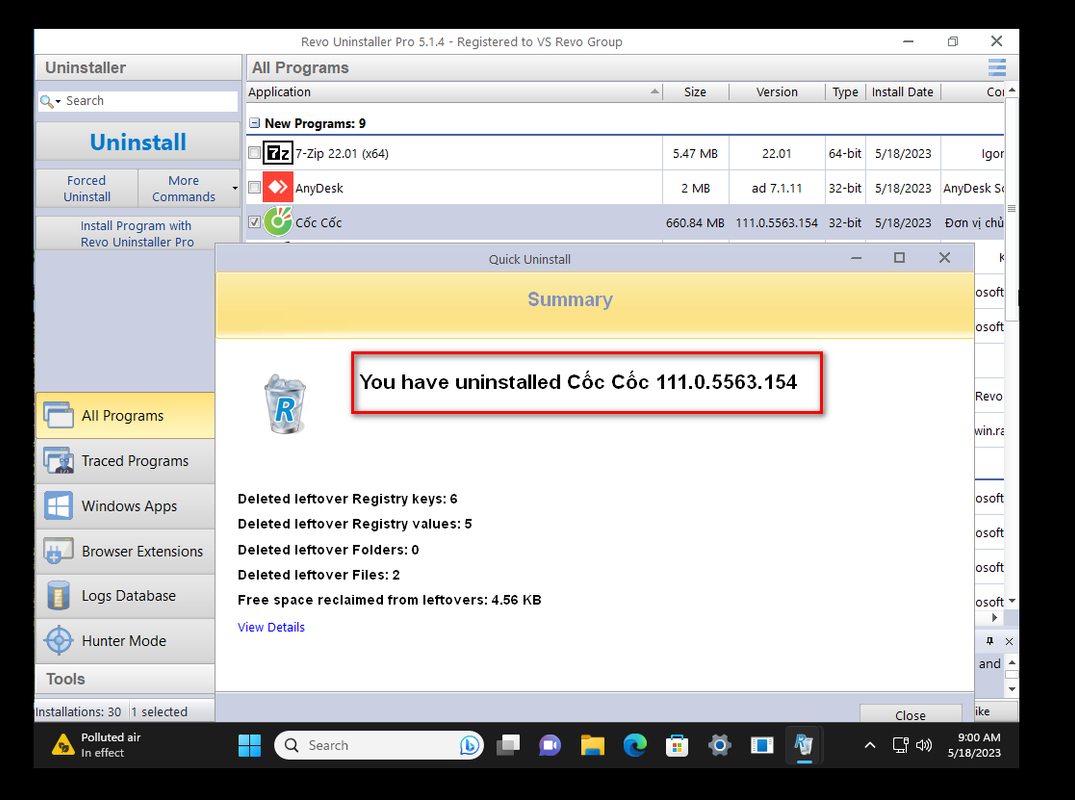This screenshot has height=800, width=1075.
Task: Open Settings gear on taskbar
Action: point(719,745)
